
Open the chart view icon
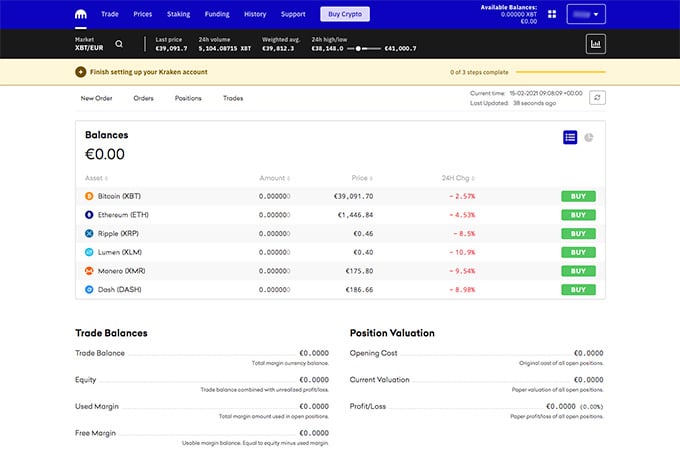[x=595, y=44]
